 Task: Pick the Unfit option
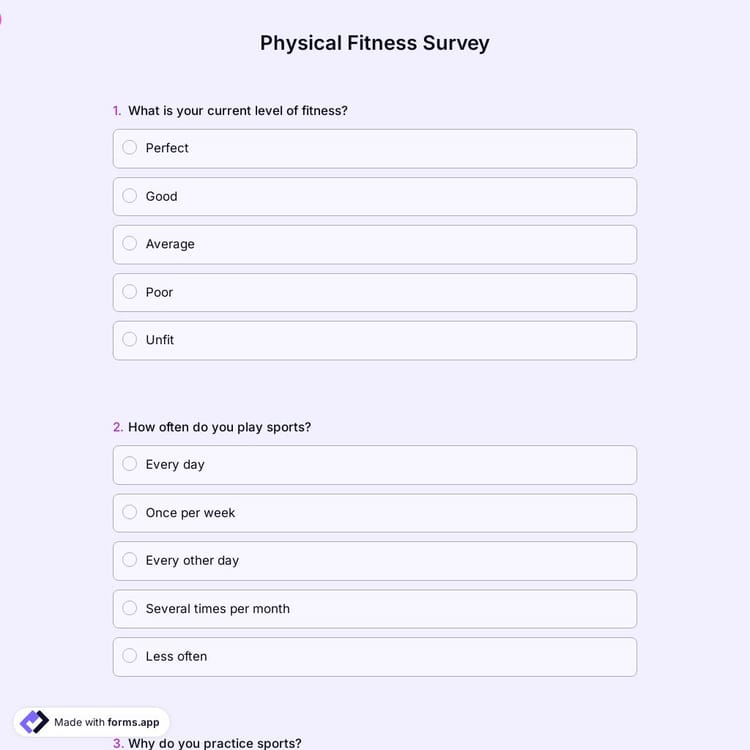point(130,340)
